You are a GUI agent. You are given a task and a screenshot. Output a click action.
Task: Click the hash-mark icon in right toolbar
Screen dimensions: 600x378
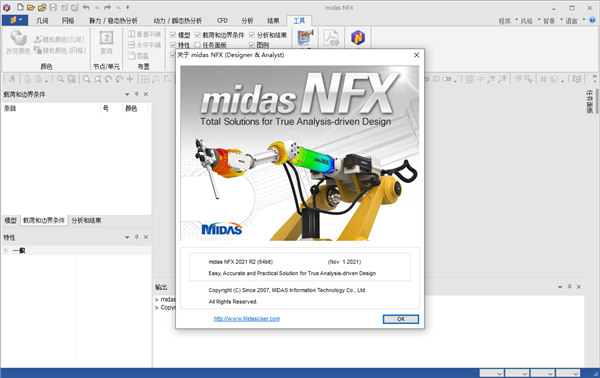tap(543, 79)
